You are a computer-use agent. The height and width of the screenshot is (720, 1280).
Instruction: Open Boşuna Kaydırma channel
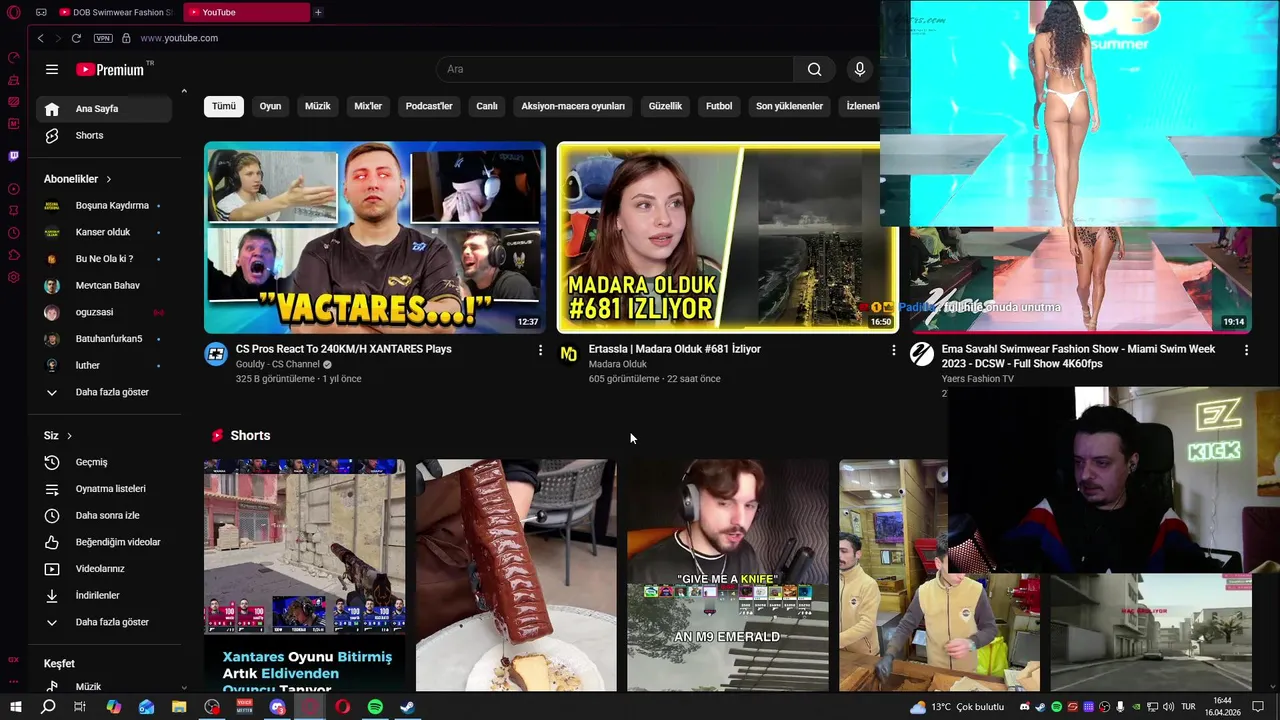[104, 205]
